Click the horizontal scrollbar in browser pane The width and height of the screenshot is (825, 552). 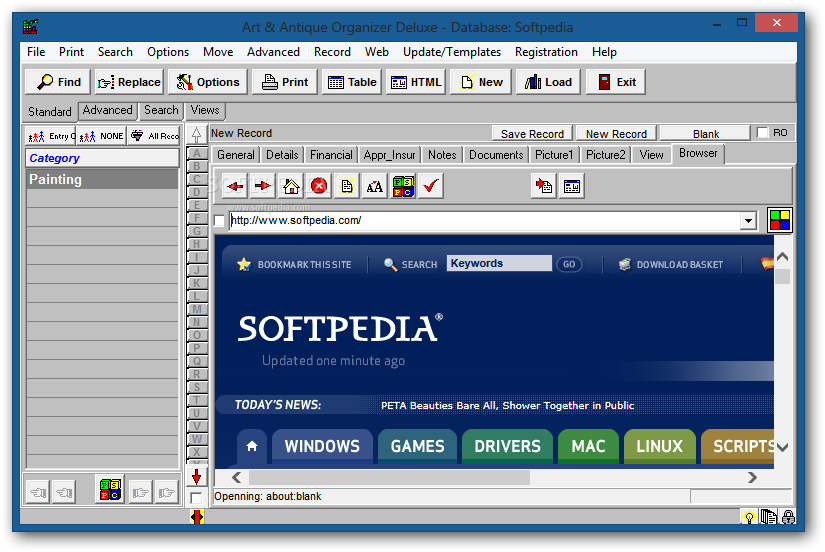click(389, 477)
